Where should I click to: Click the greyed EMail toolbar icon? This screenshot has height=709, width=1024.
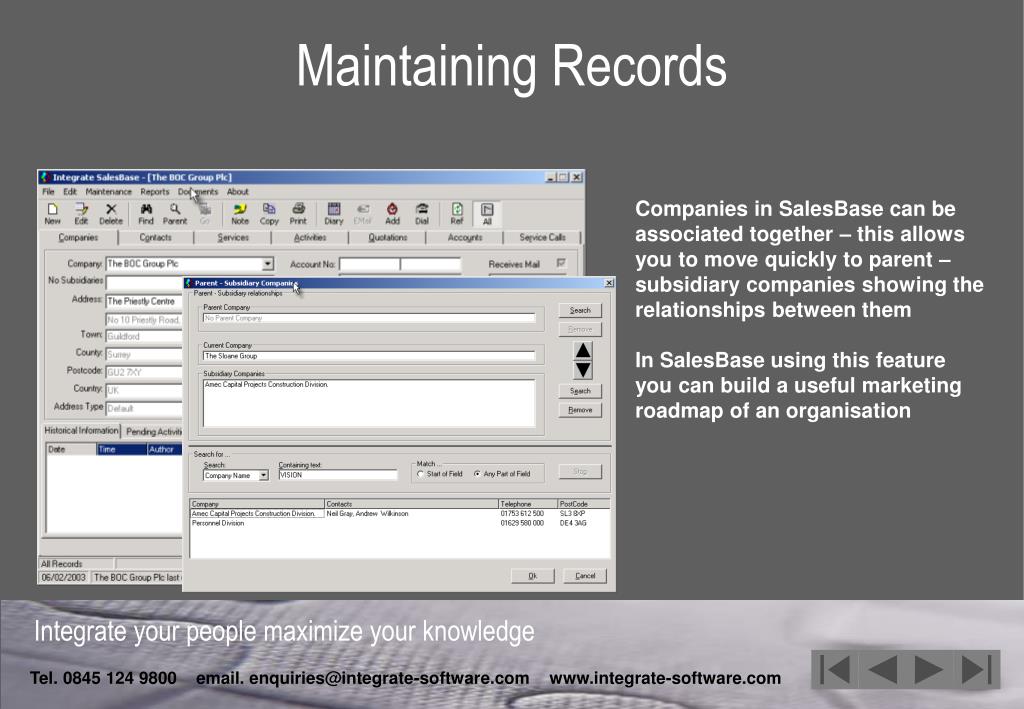click(x=362, y=213)
